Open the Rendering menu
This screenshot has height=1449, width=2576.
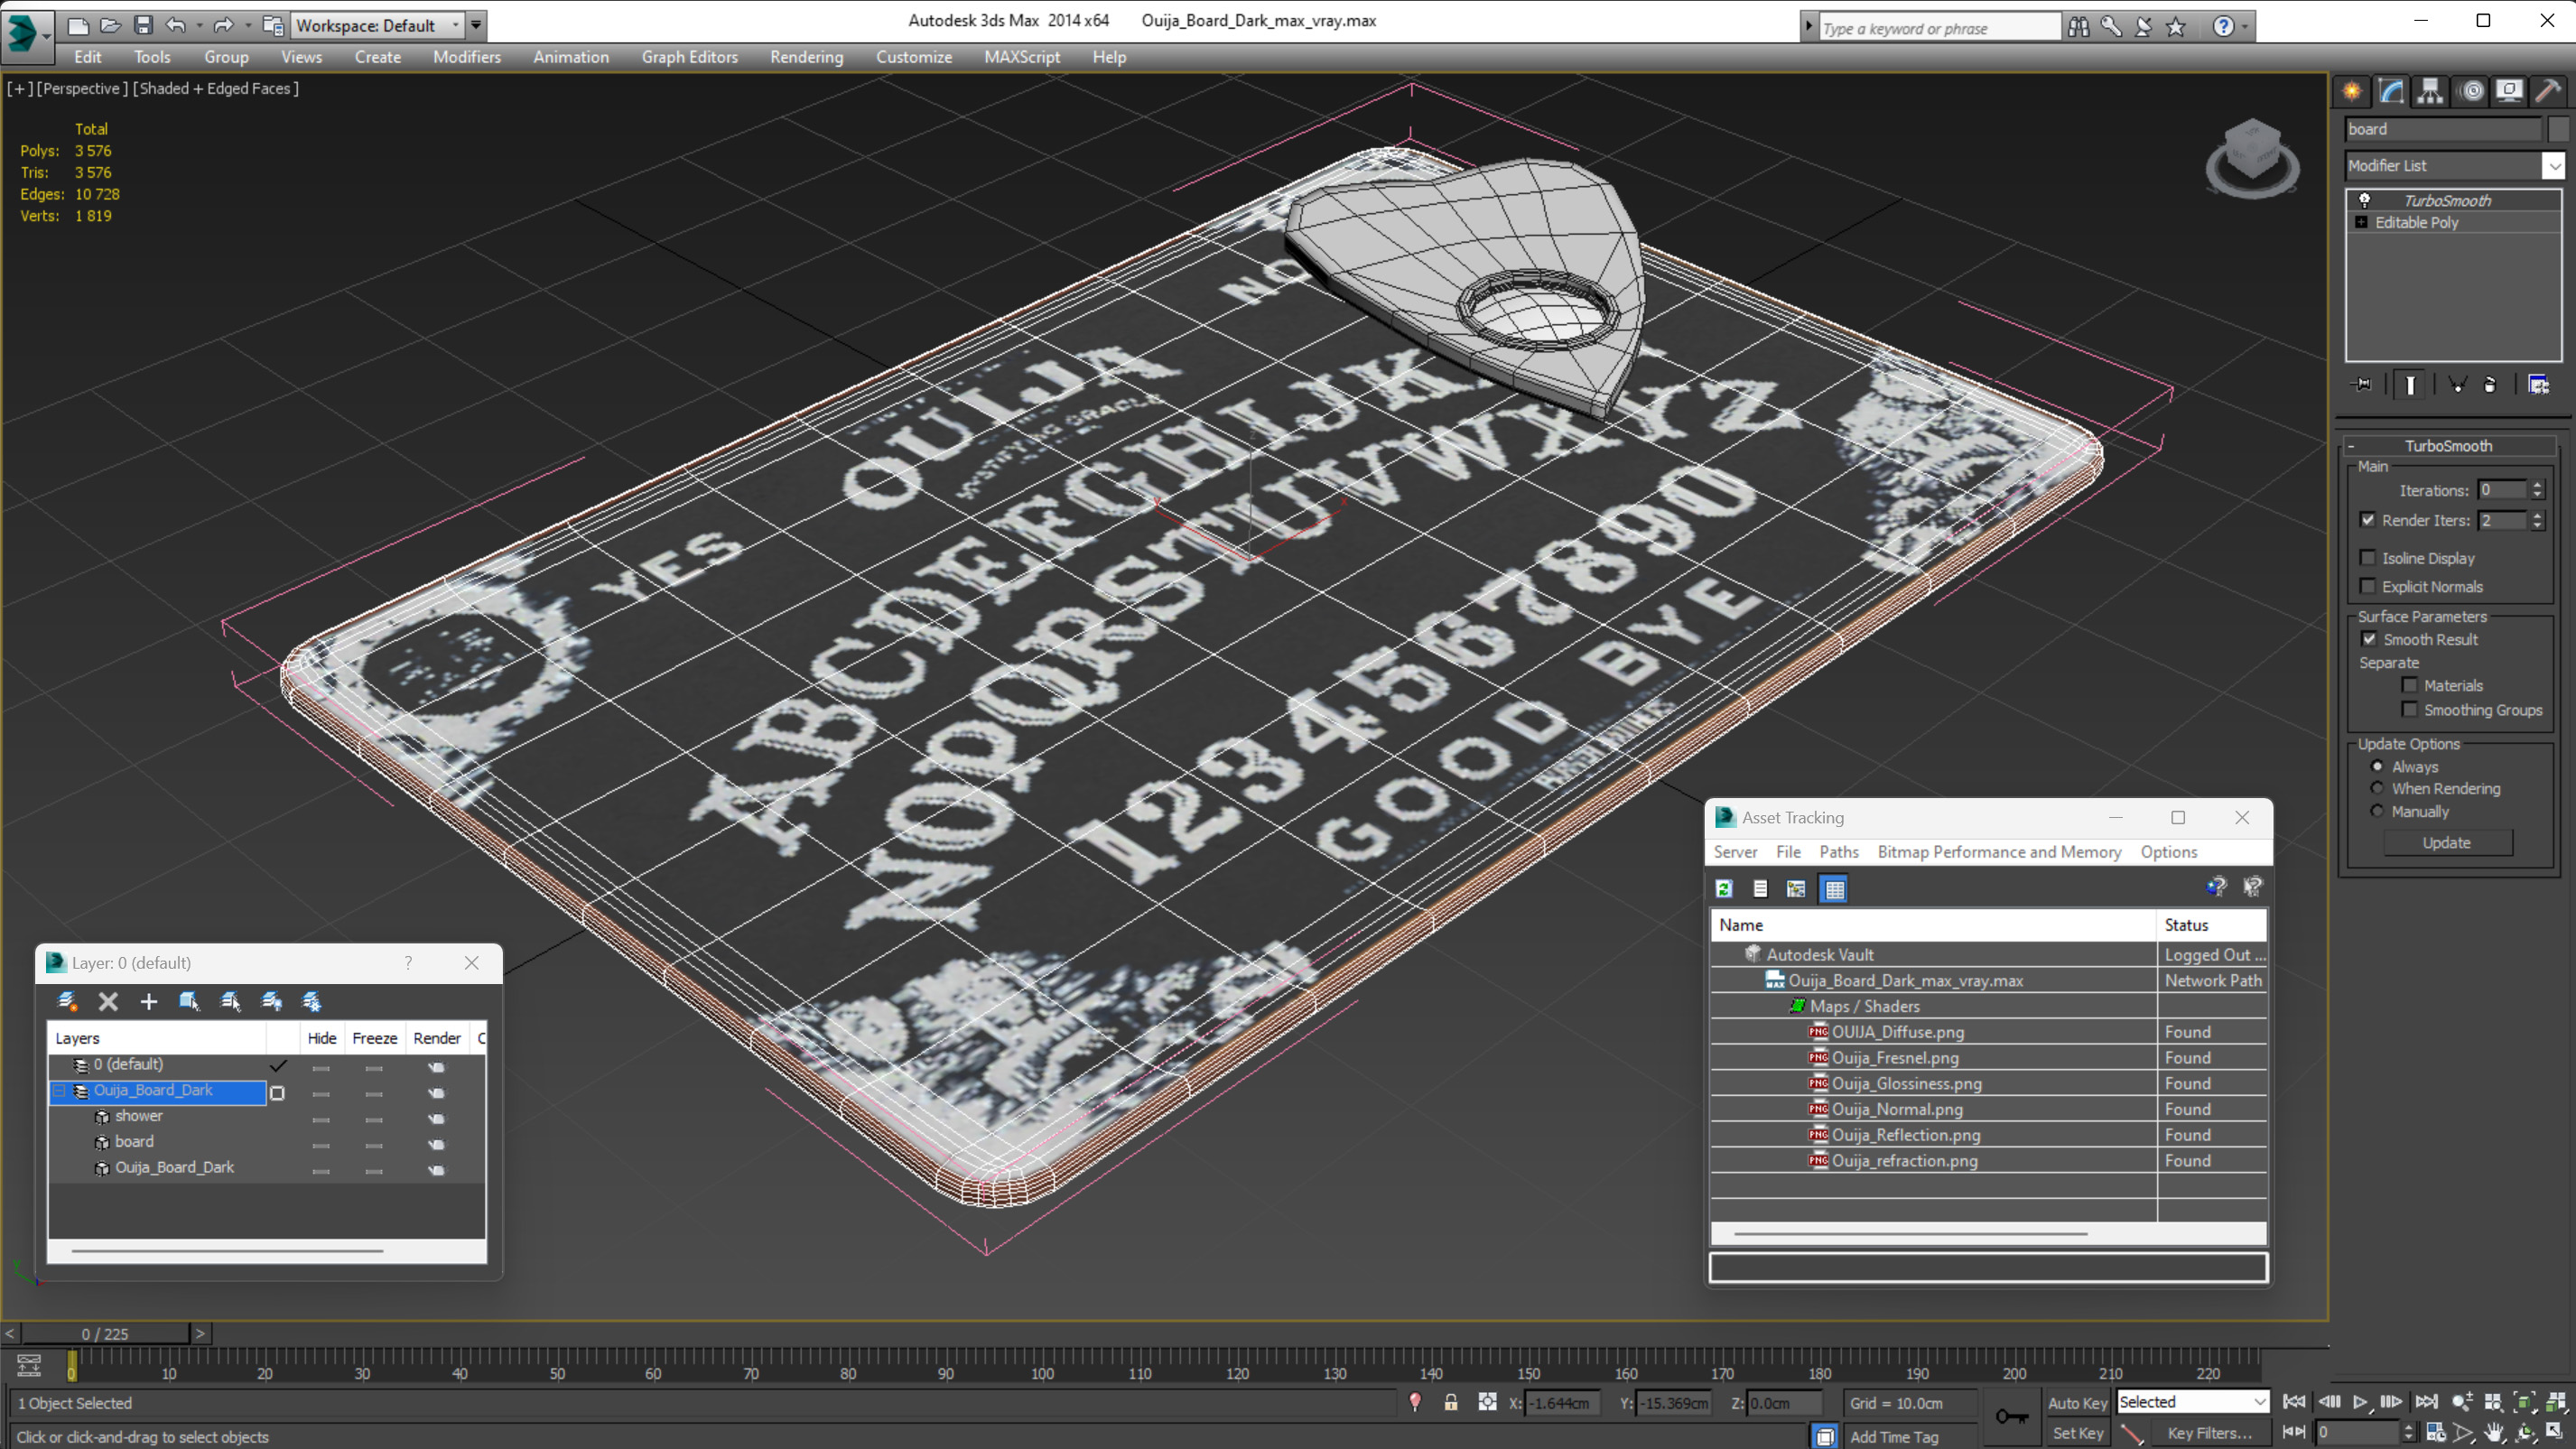[806, 57]
